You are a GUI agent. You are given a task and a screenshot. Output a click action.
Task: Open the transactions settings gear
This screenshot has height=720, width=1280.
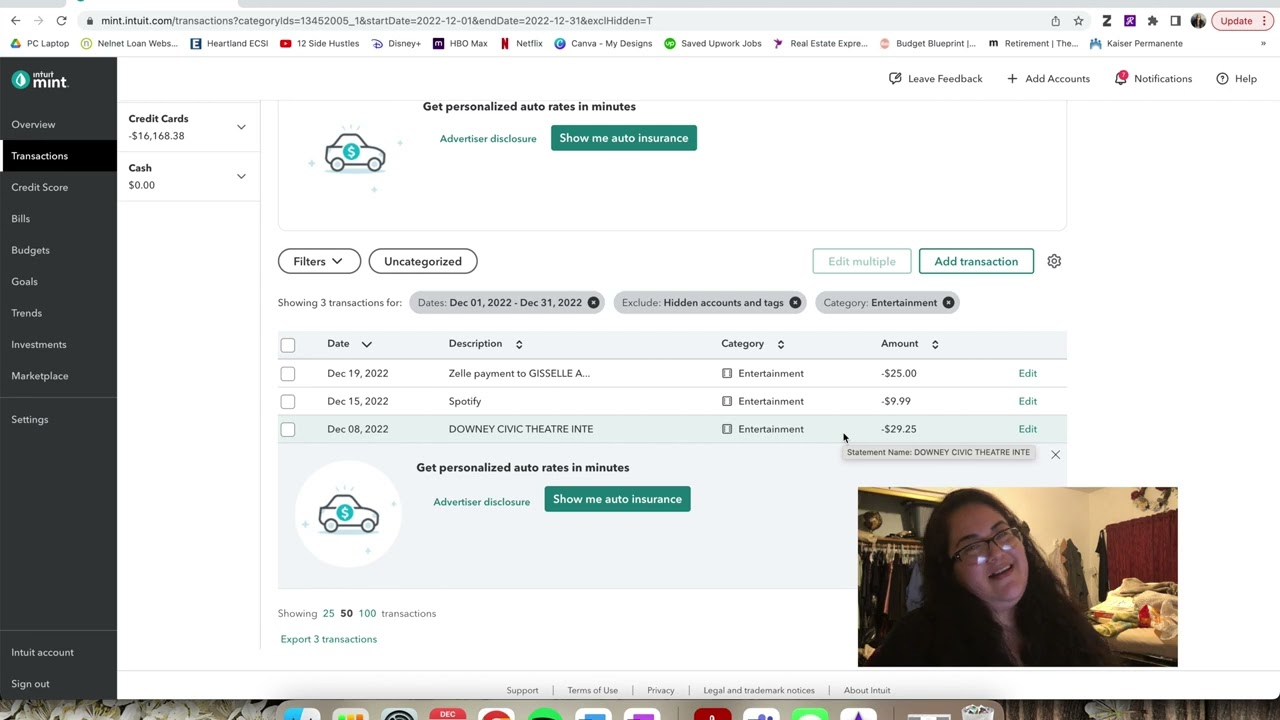pyautogui.click(x=1054, y=261)
